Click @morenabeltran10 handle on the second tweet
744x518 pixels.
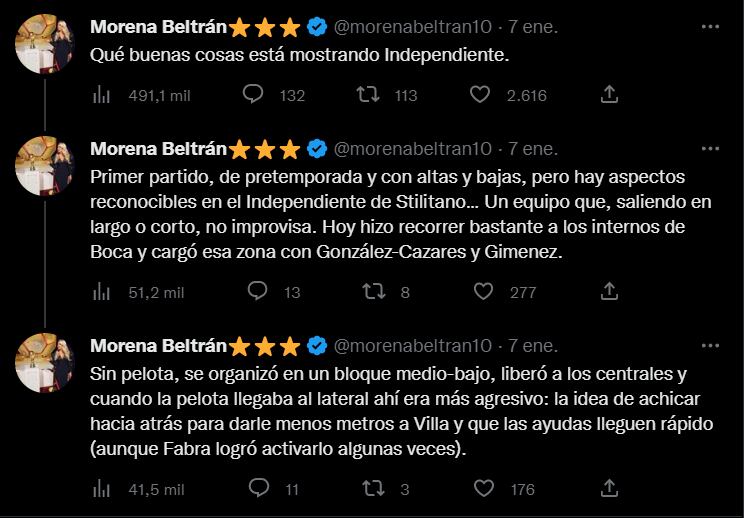pyautogui.click(x=412, y=149)
